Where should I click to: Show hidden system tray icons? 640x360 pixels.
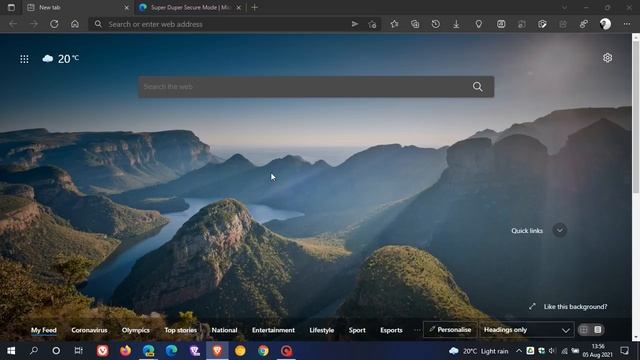[x=519, y=351]
